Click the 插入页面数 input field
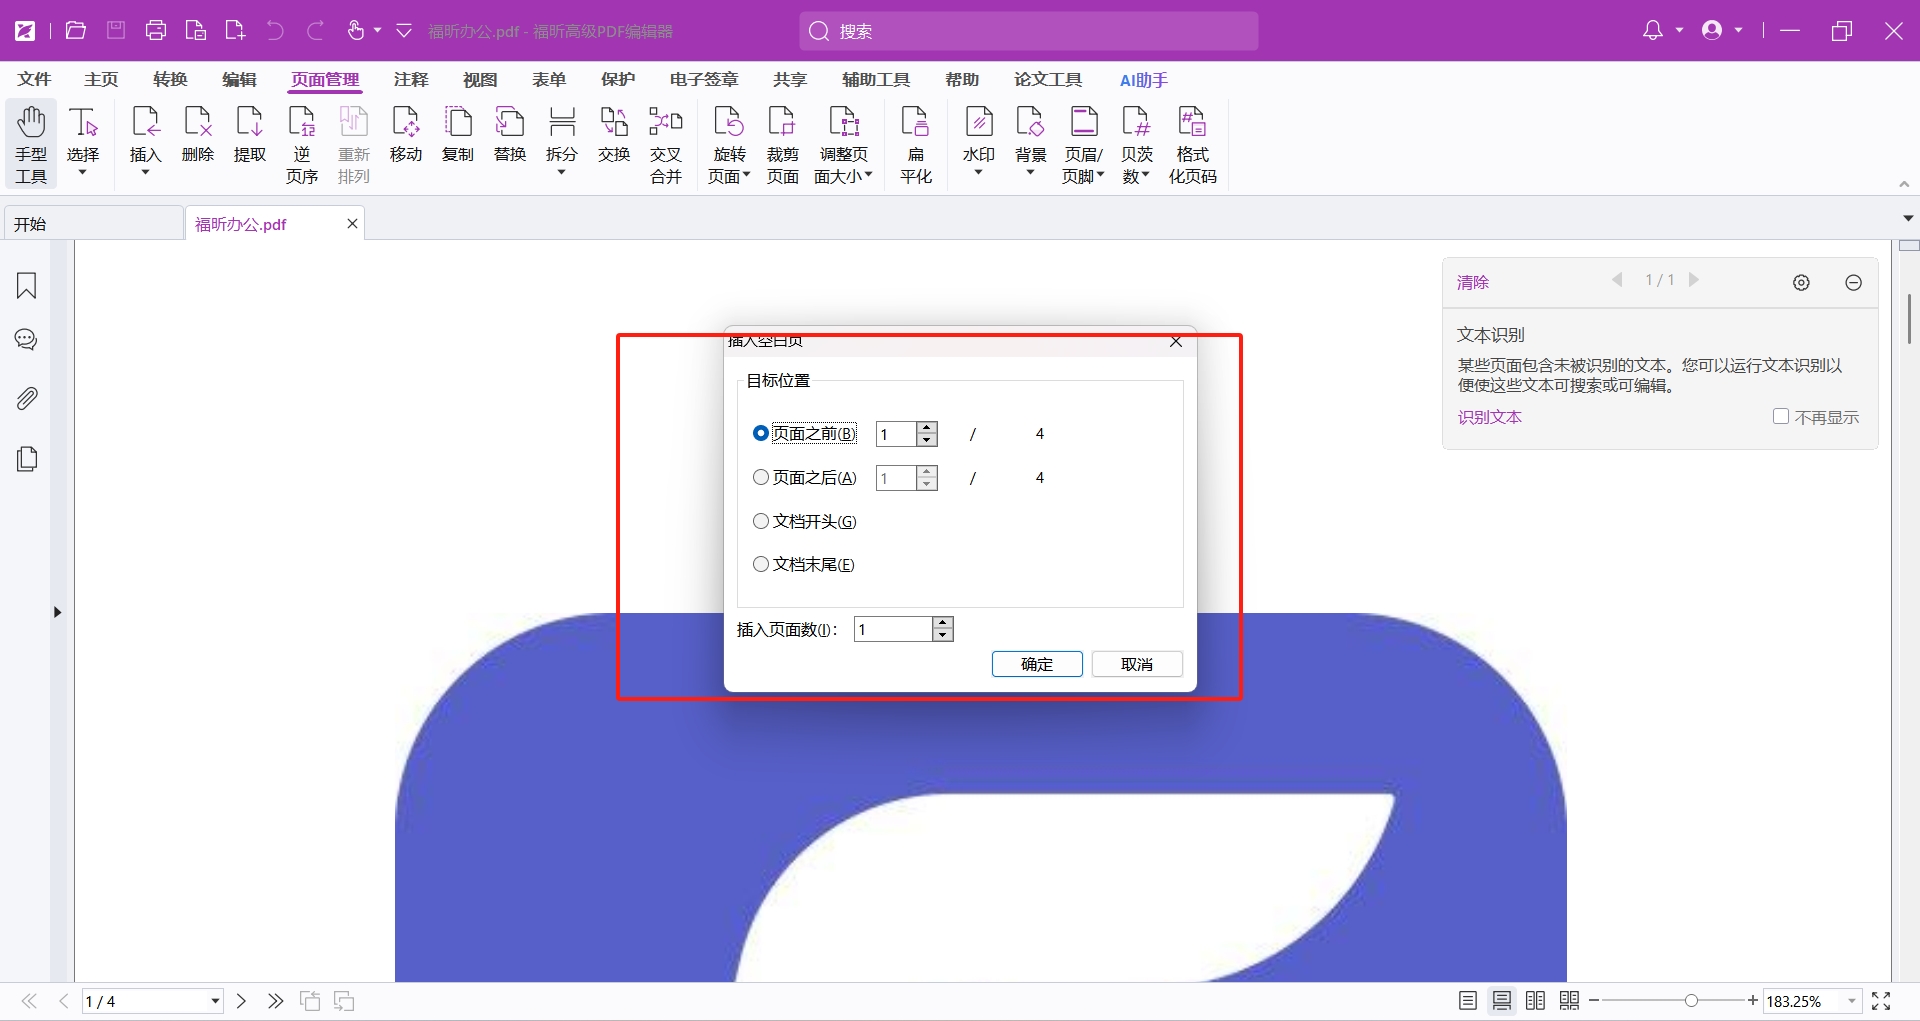Image resolution: width=1920 pixels, height=1021 pixels. pyautogui.click(x=893, y=629)
